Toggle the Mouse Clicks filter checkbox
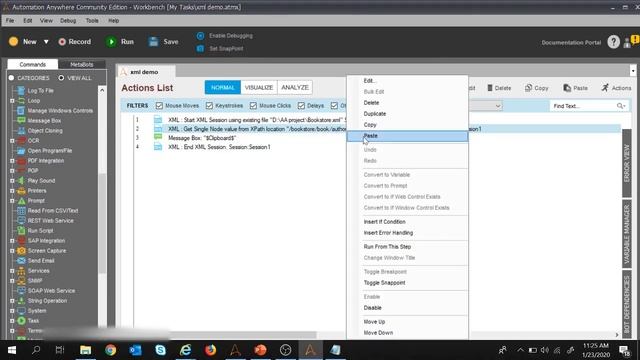The height and width of the screenshot is (360, 640). coord(253,106)
